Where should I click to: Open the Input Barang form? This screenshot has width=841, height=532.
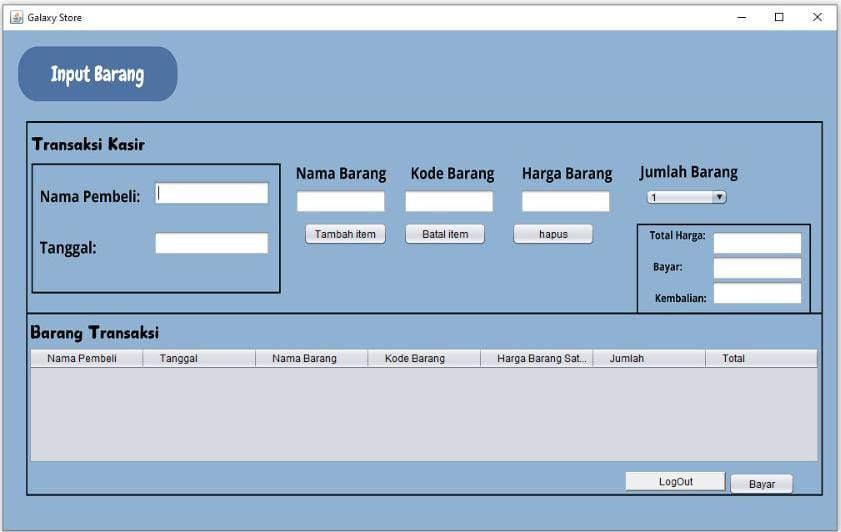pyautogui.click(x=97, y=74)
